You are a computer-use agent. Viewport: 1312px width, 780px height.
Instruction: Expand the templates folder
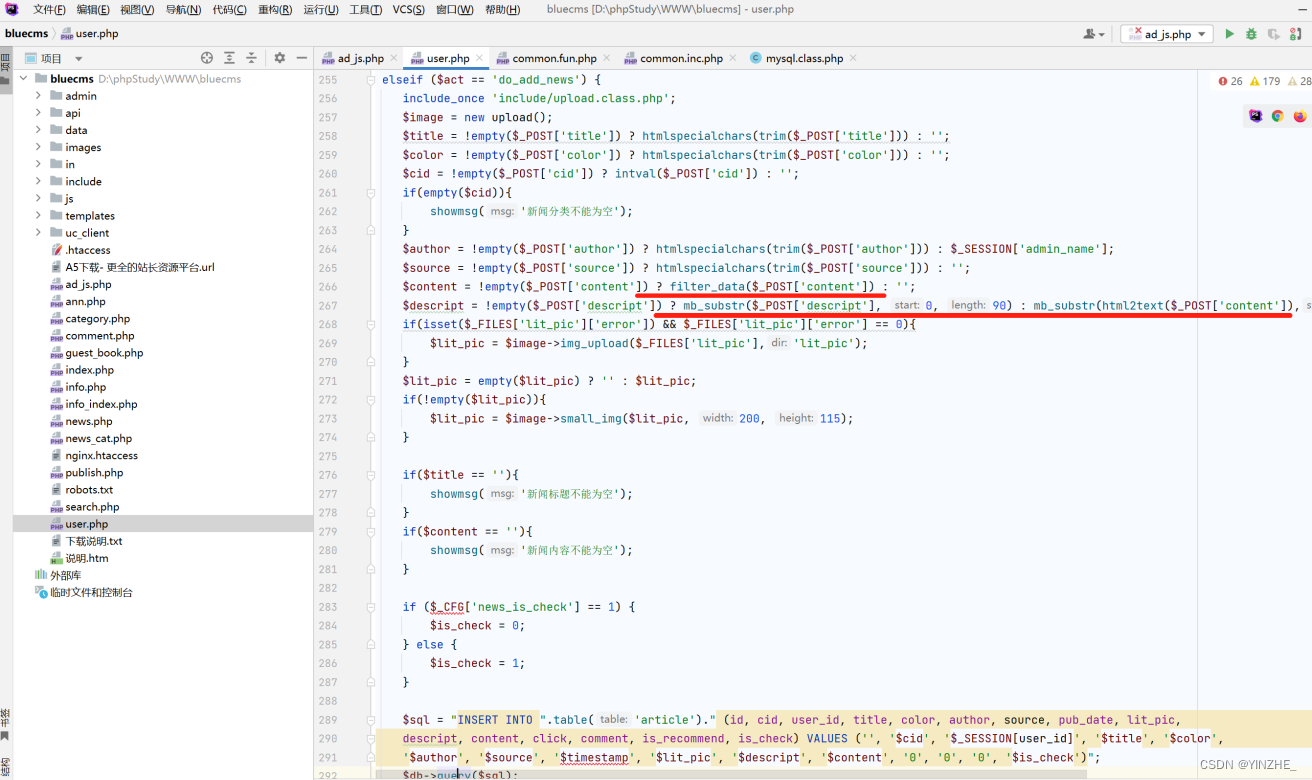(x=38, y=215)
